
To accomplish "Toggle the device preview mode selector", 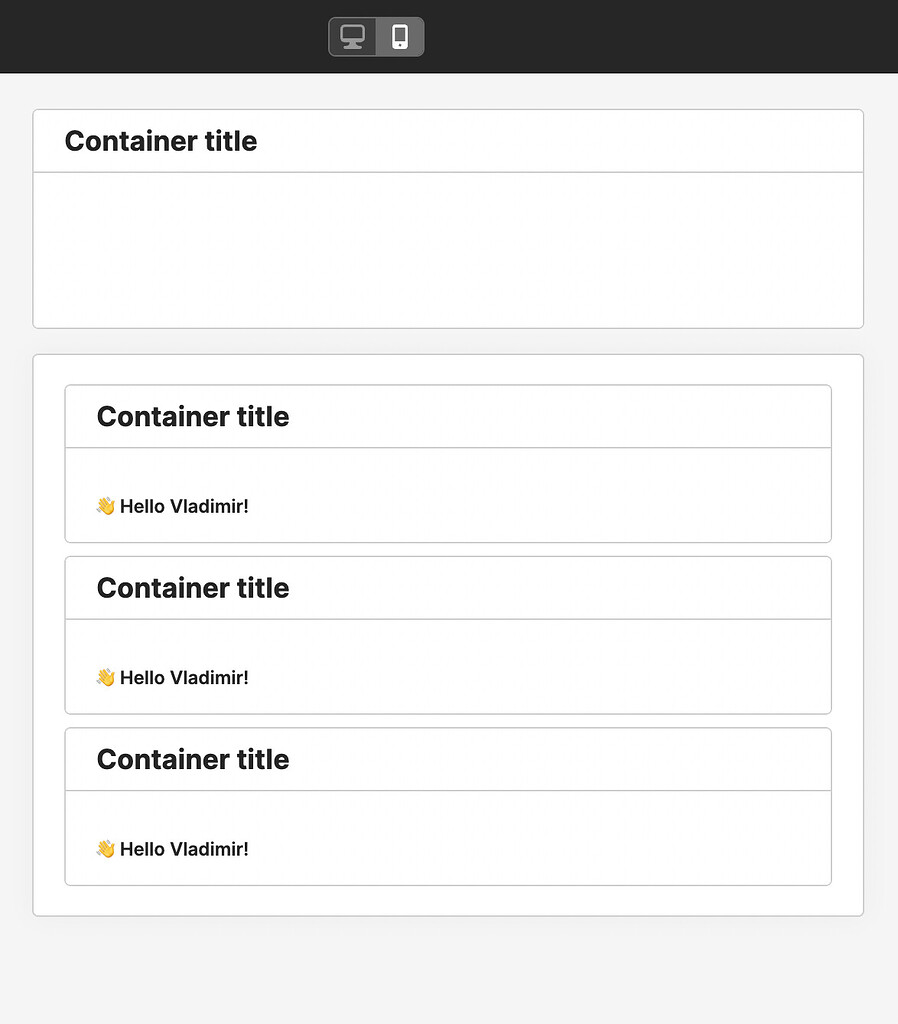I will (376, 36).
